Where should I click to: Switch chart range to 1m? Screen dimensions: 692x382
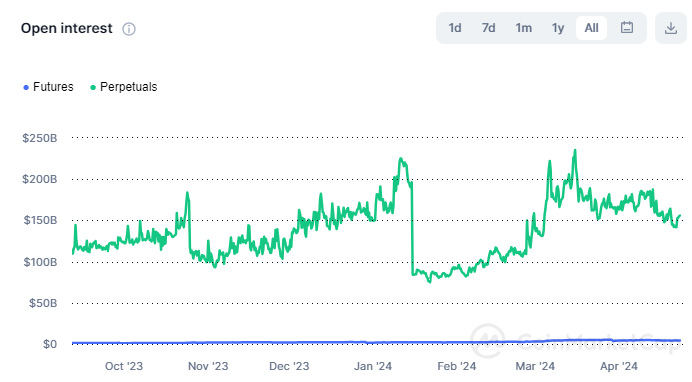click(523, 28)
